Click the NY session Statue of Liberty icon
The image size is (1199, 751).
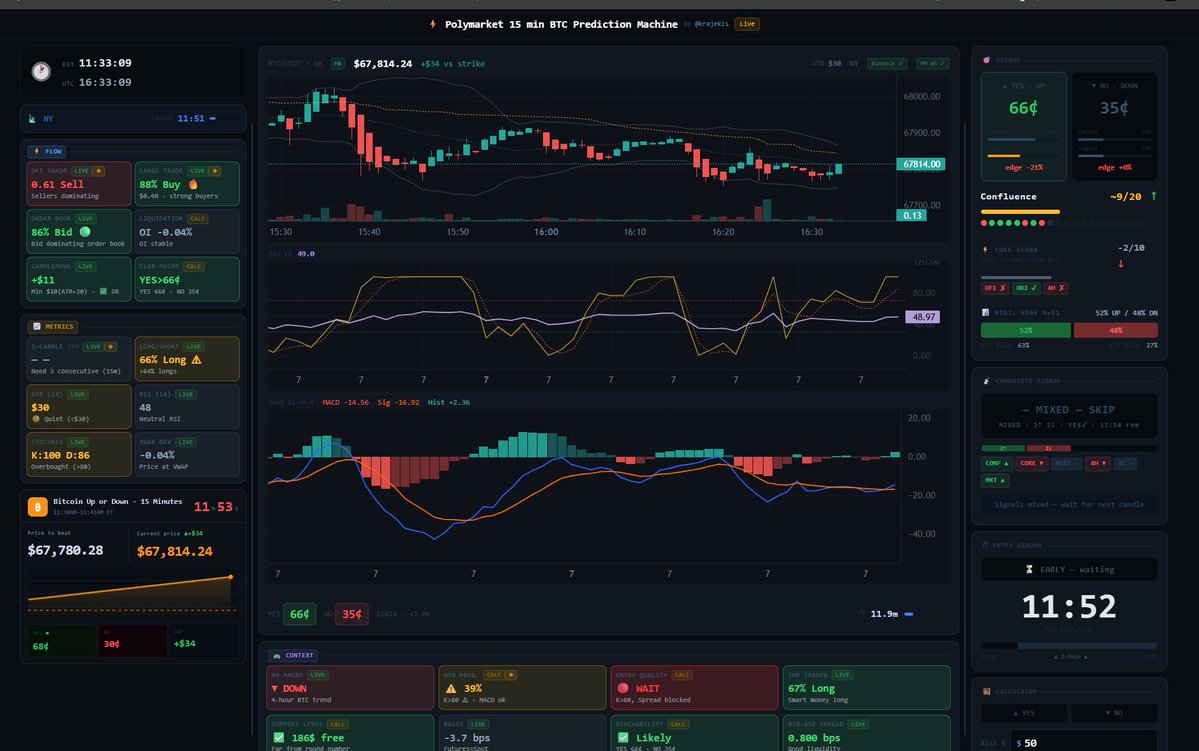(x=32, y=119)
